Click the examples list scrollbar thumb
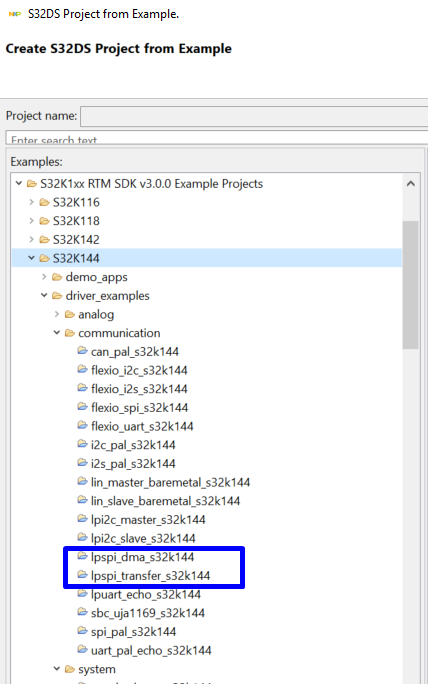 point(411,285)
